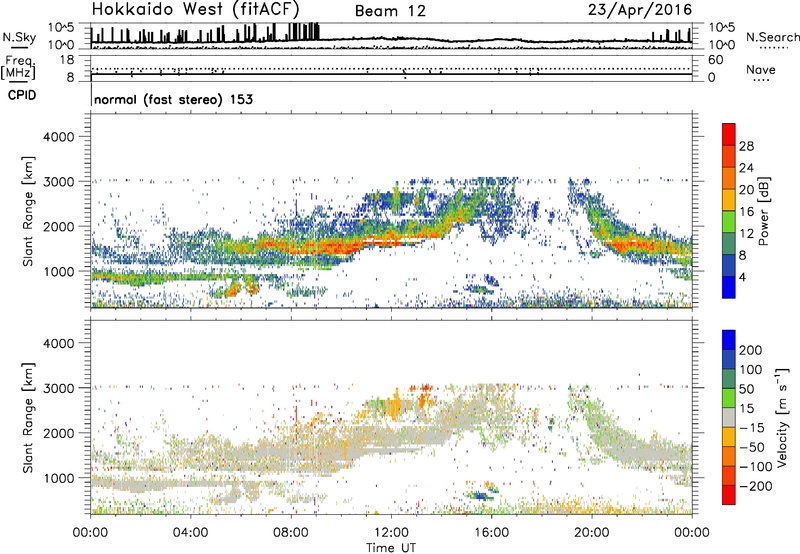Click the '60' label on the Nave axis
The height and width of the screenshot is (554, 800).
pos(716,60)
